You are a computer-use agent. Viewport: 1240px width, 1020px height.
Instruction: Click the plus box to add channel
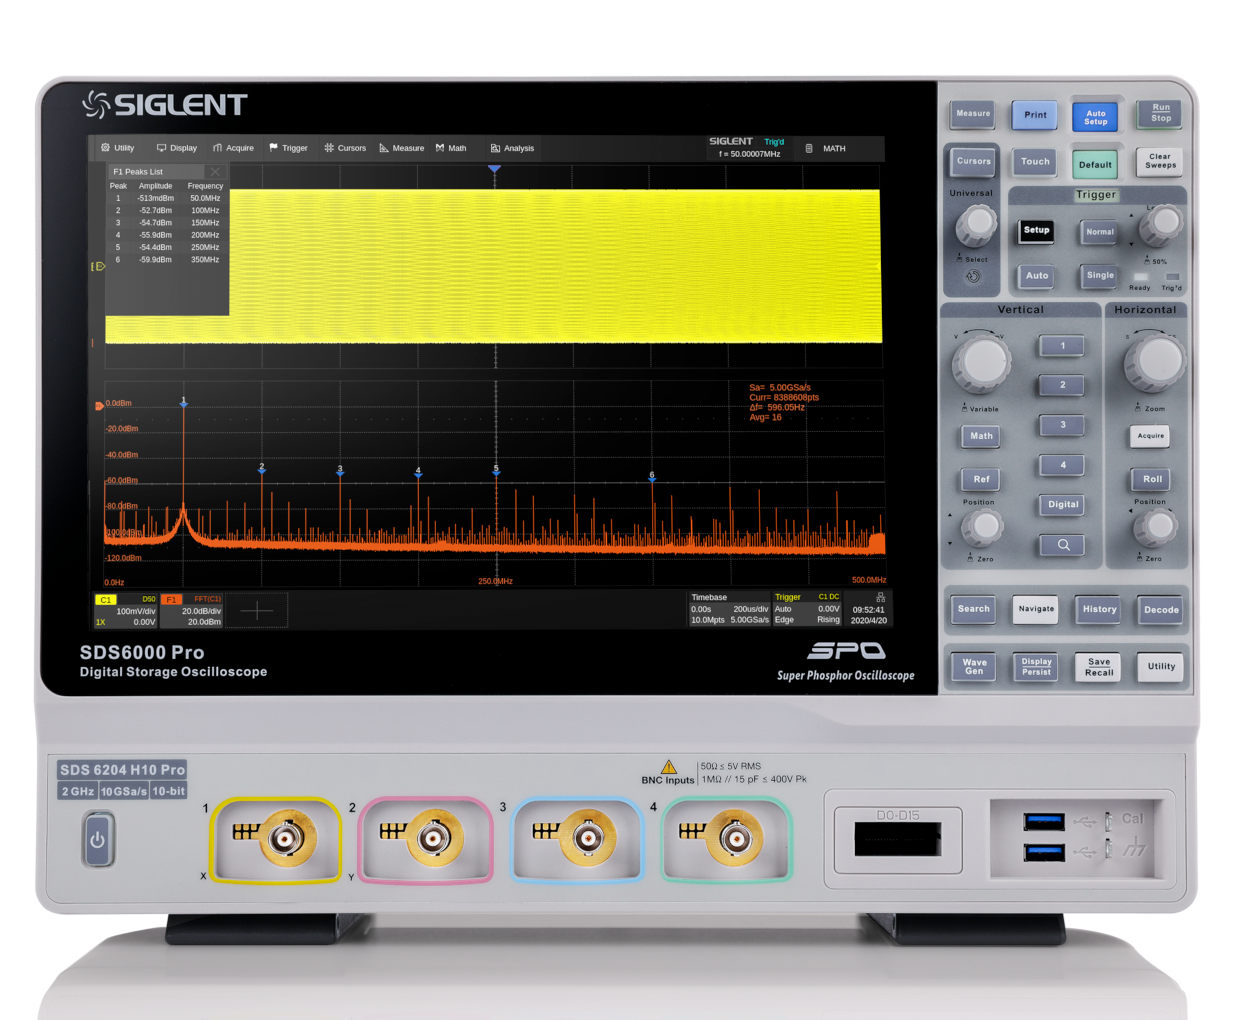tap(257, 611)
